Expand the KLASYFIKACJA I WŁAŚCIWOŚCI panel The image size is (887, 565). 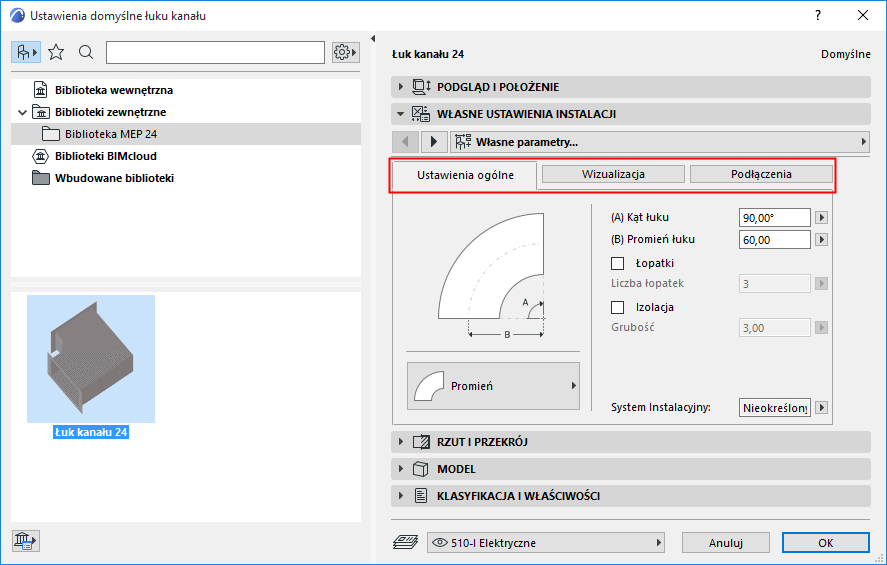point(401,496)
